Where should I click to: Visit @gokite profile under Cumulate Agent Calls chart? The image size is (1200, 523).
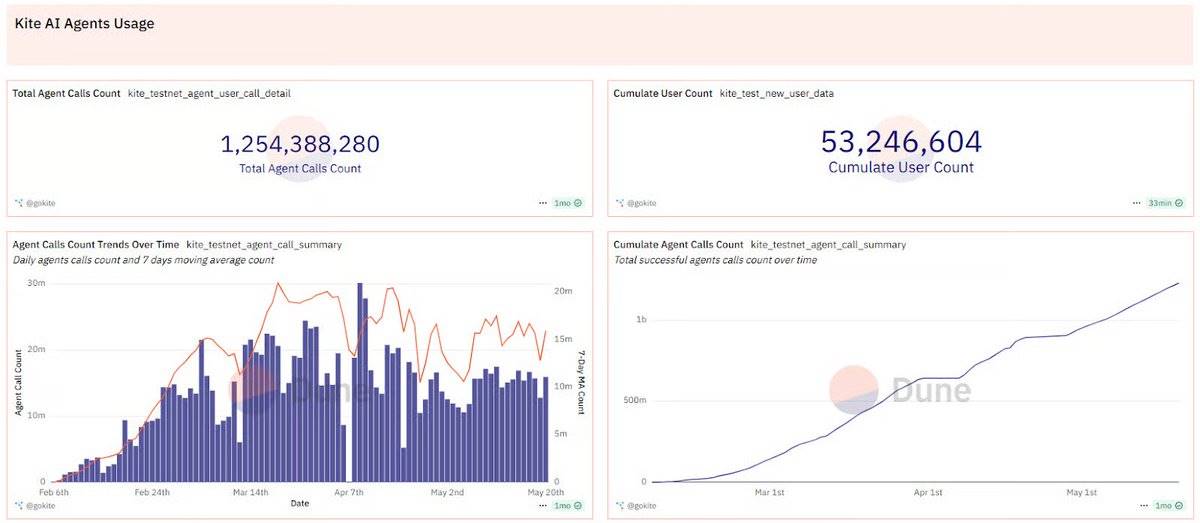pyautogui.click(x=641, y=506)
